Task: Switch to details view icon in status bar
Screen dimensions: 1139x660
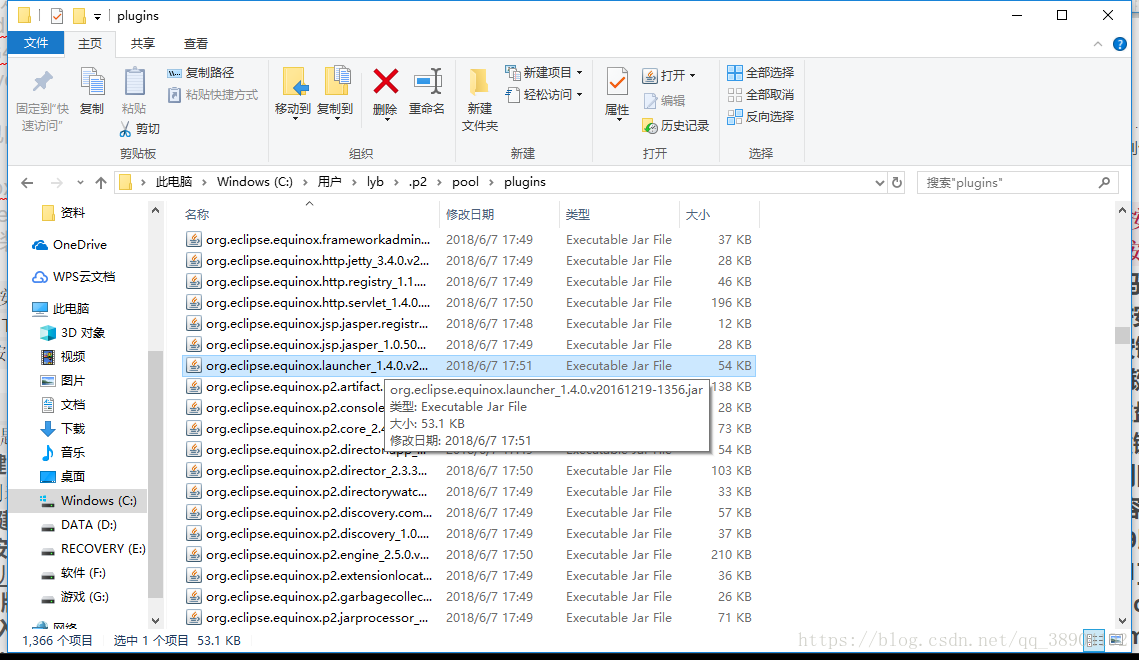Action: 1095,640
